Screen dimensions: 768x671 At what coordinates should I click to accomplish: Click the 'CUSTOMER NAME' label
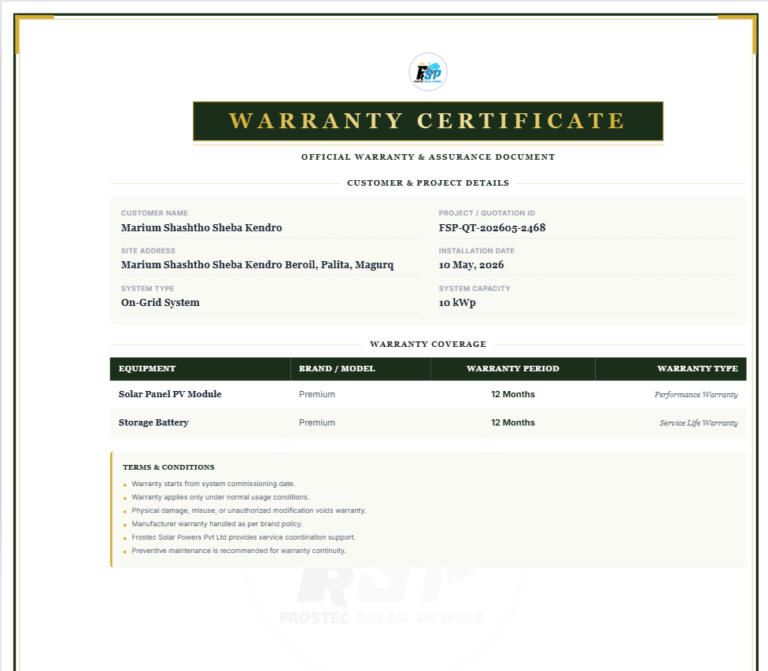154,213
